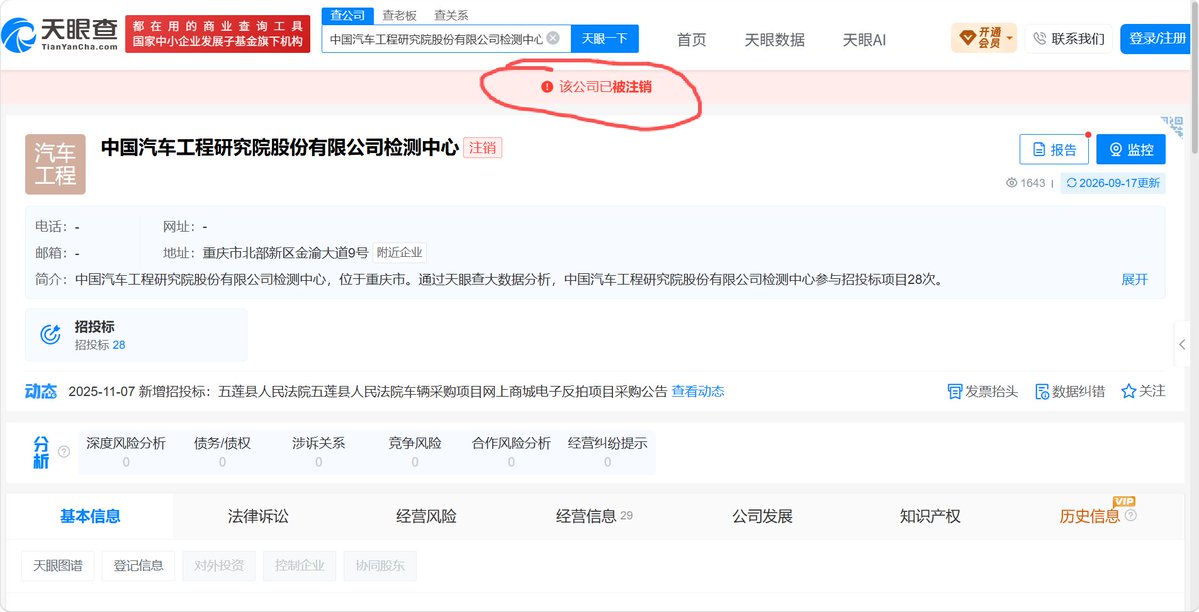Click 联系我们 contact button
The image size is (1199, 612).
(x=1069, y=38)
